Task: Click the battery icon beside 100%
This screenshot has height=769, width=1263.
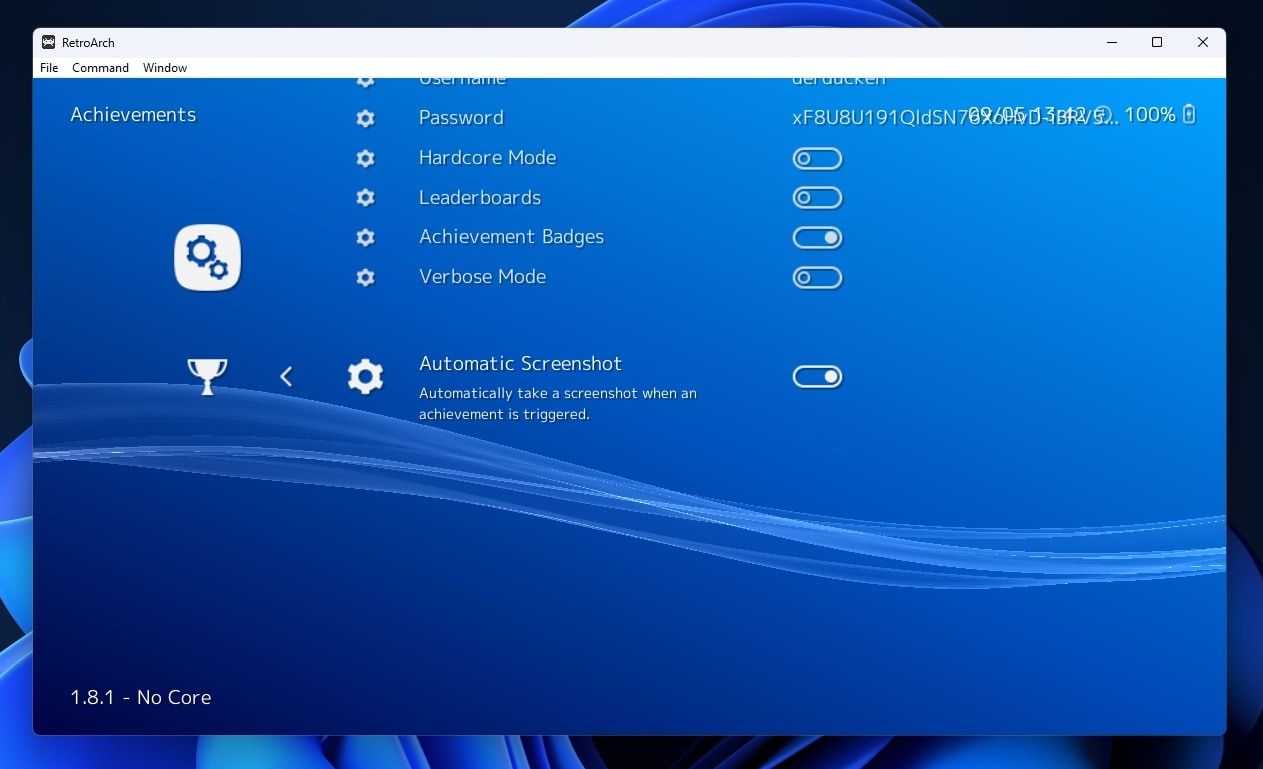Action: pyautogui.click(x=1189, y=114)
